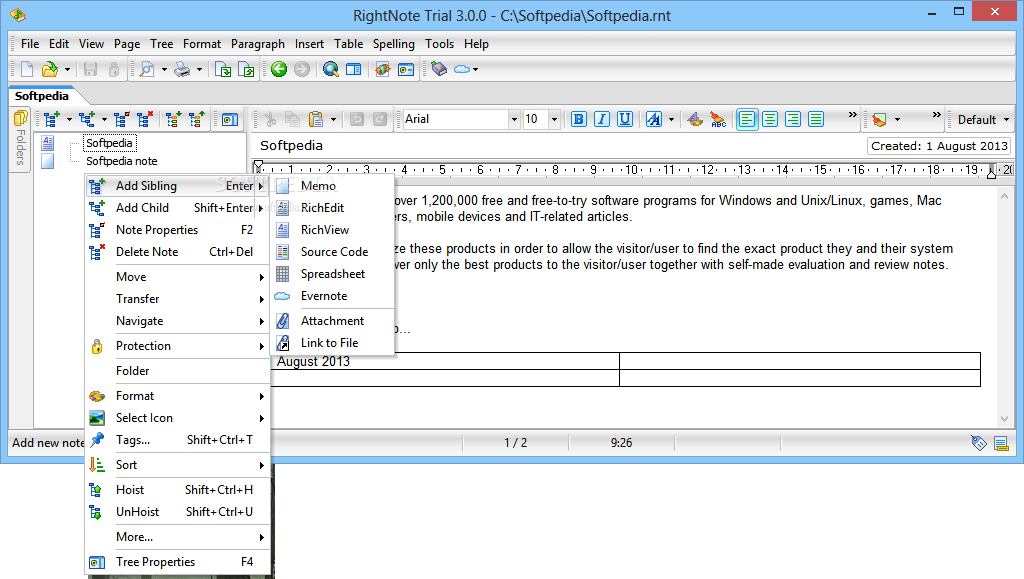Select the Softpedia note tree item
The image size is (1024, 579).
(x=121, y=161)
